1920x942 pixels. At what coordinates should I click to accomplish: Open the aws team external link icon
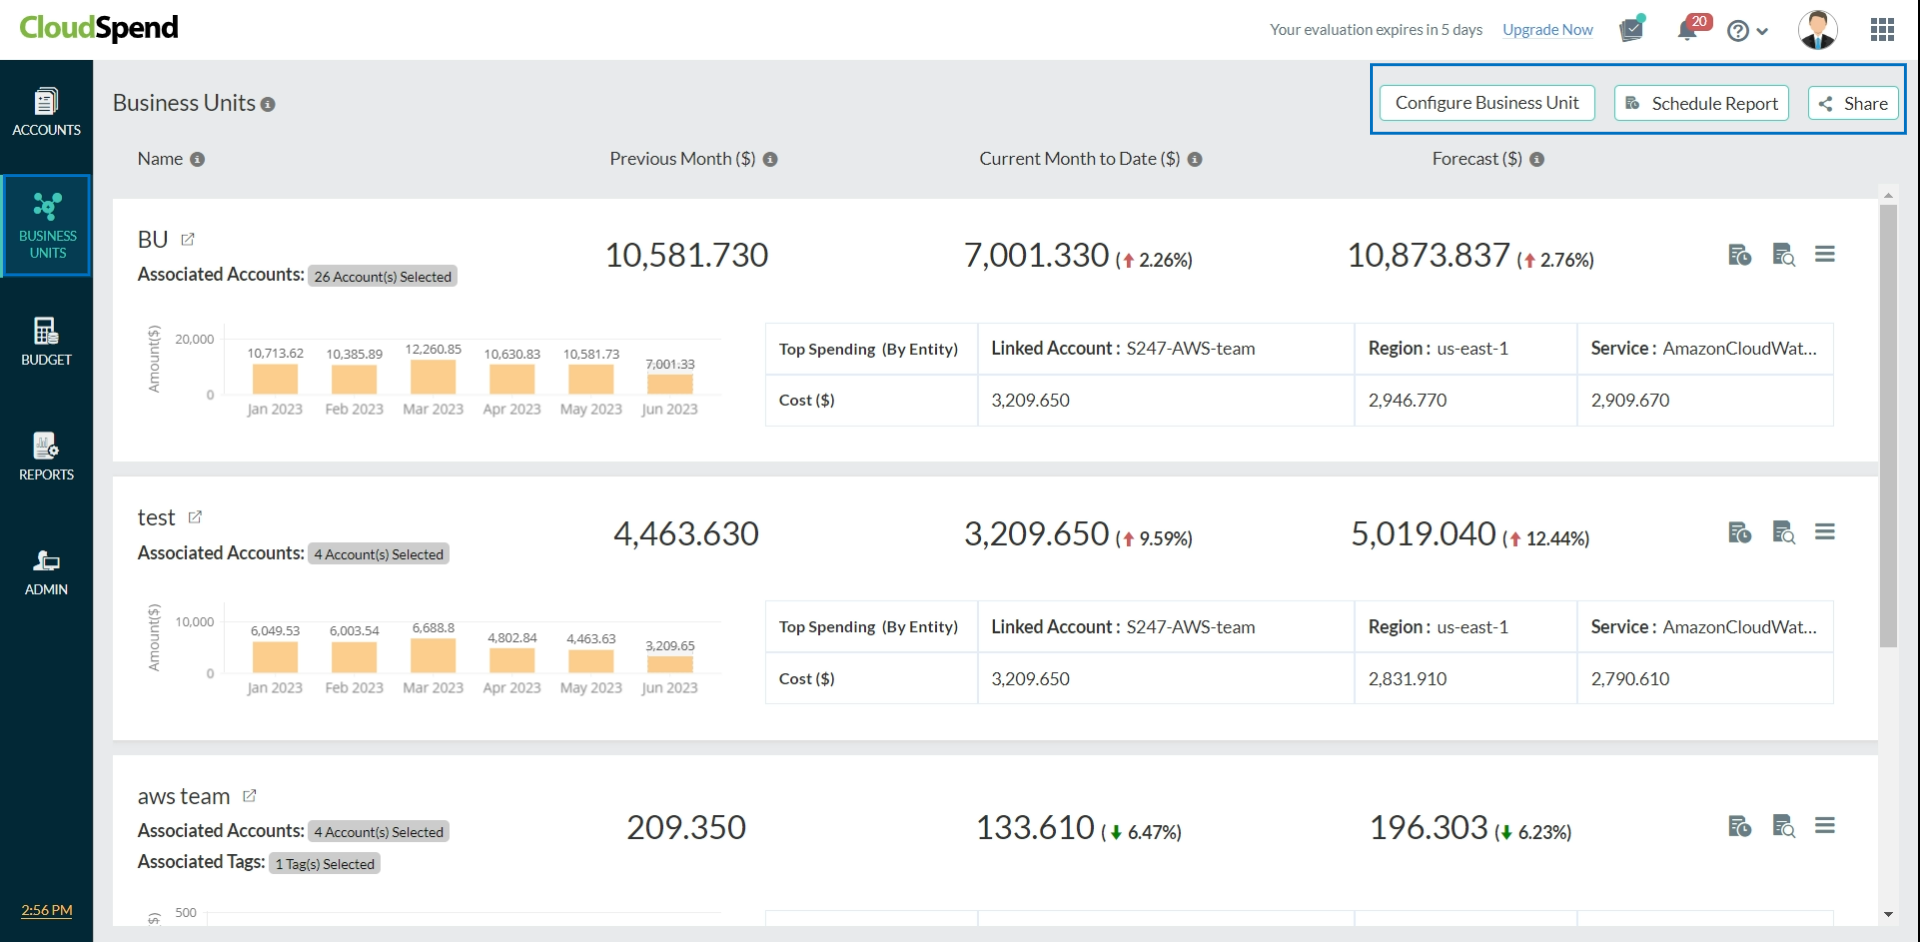250,796
